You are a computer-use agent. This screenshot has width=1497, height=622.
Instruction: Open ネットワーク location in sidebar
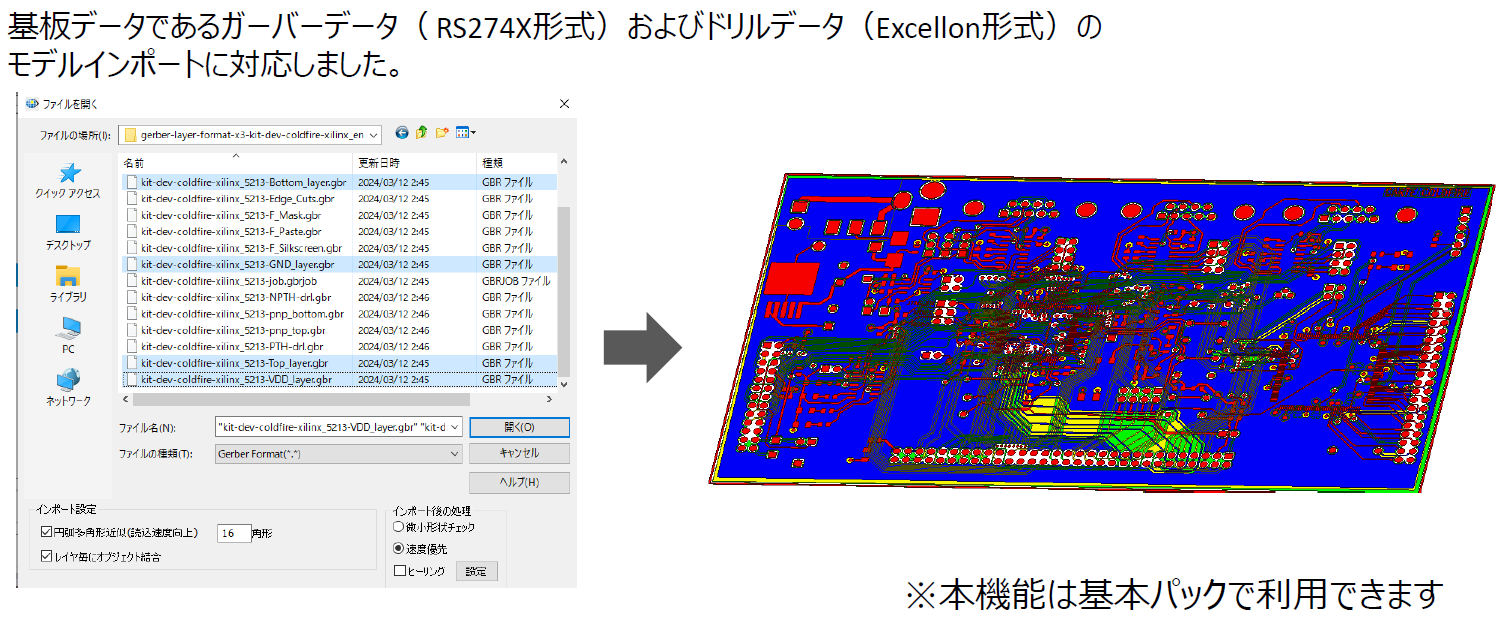[x=68, y=387]
